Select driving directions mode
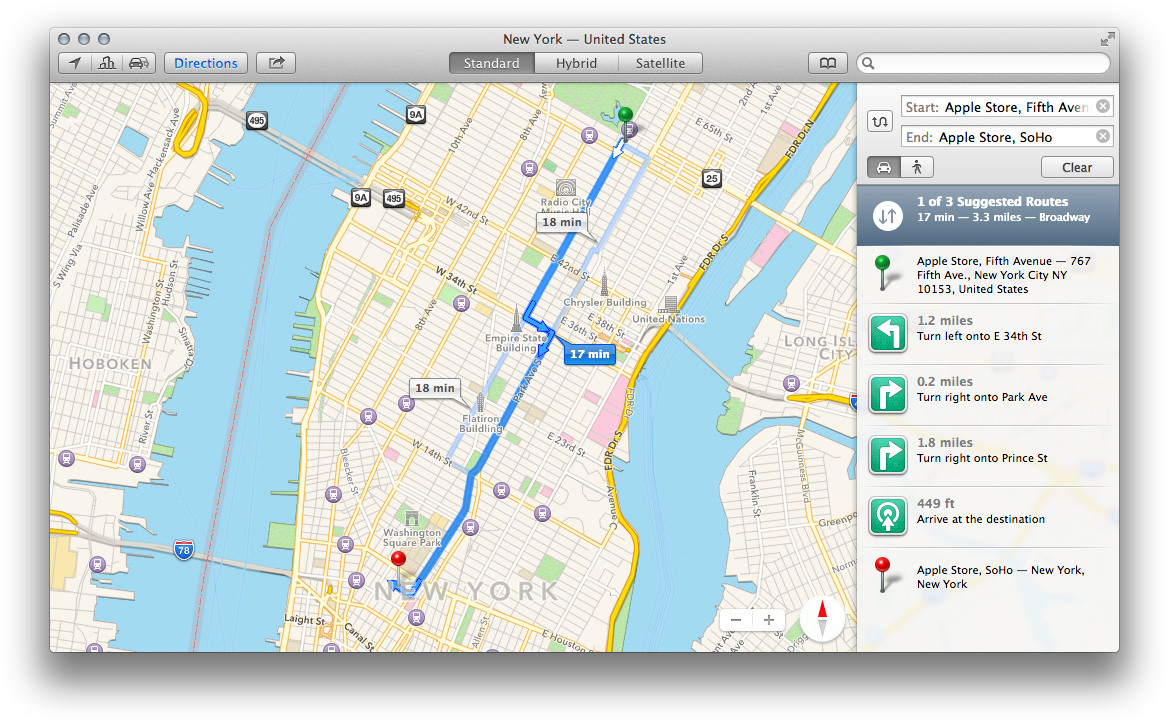This screenshot has height=723, width=1168. [883, 167]
